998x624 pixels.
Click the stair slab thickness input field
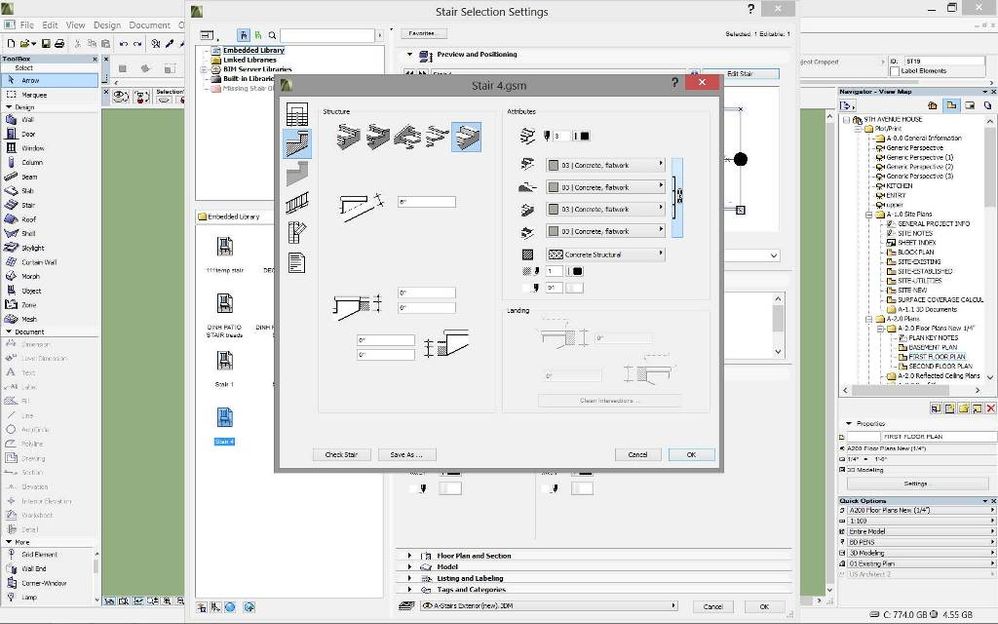click(x=426, y=202)
